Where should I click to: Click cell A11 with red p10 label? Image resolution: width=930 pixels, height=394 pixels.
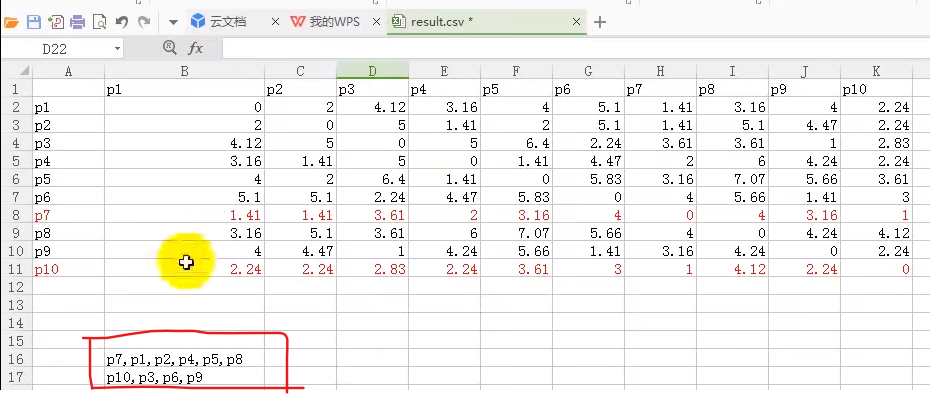pyautogui.click(x=68, y=269)
